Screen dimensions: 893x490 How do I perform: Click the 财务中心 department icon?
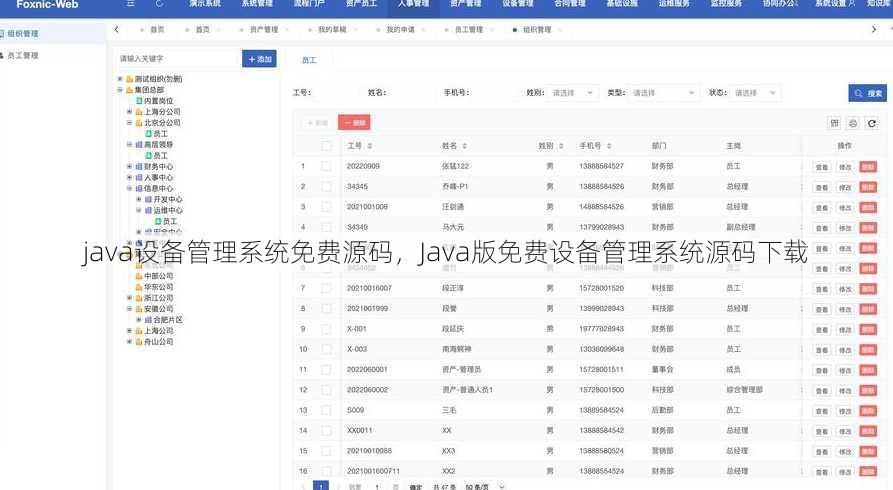tap(139, 167)
